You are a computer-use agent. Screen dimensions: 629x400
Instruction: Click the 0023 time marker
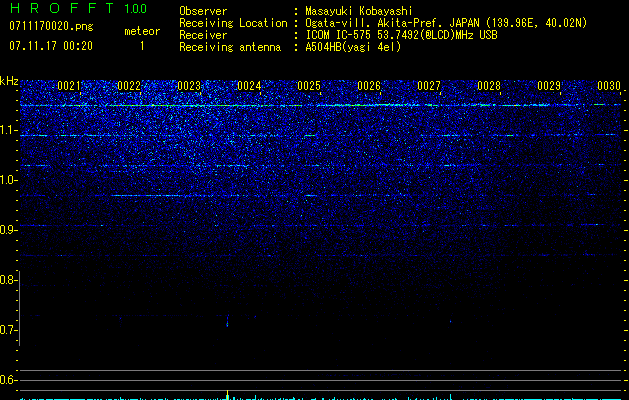[x=189, y=86]
